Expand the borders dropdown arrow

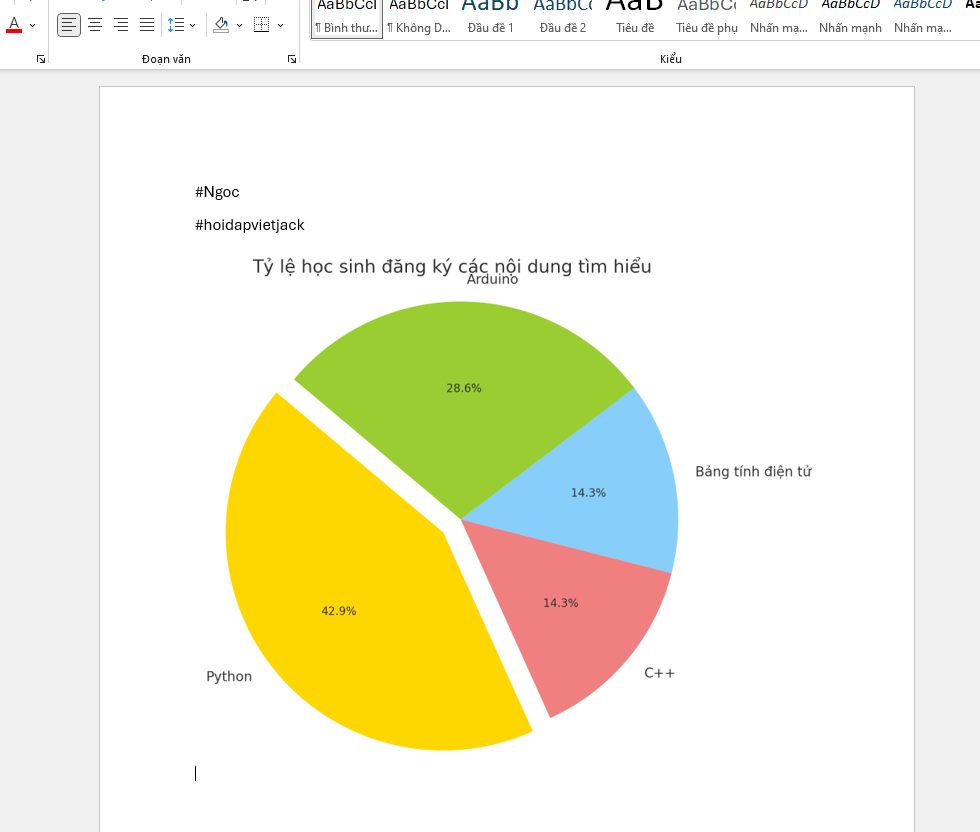280,25
